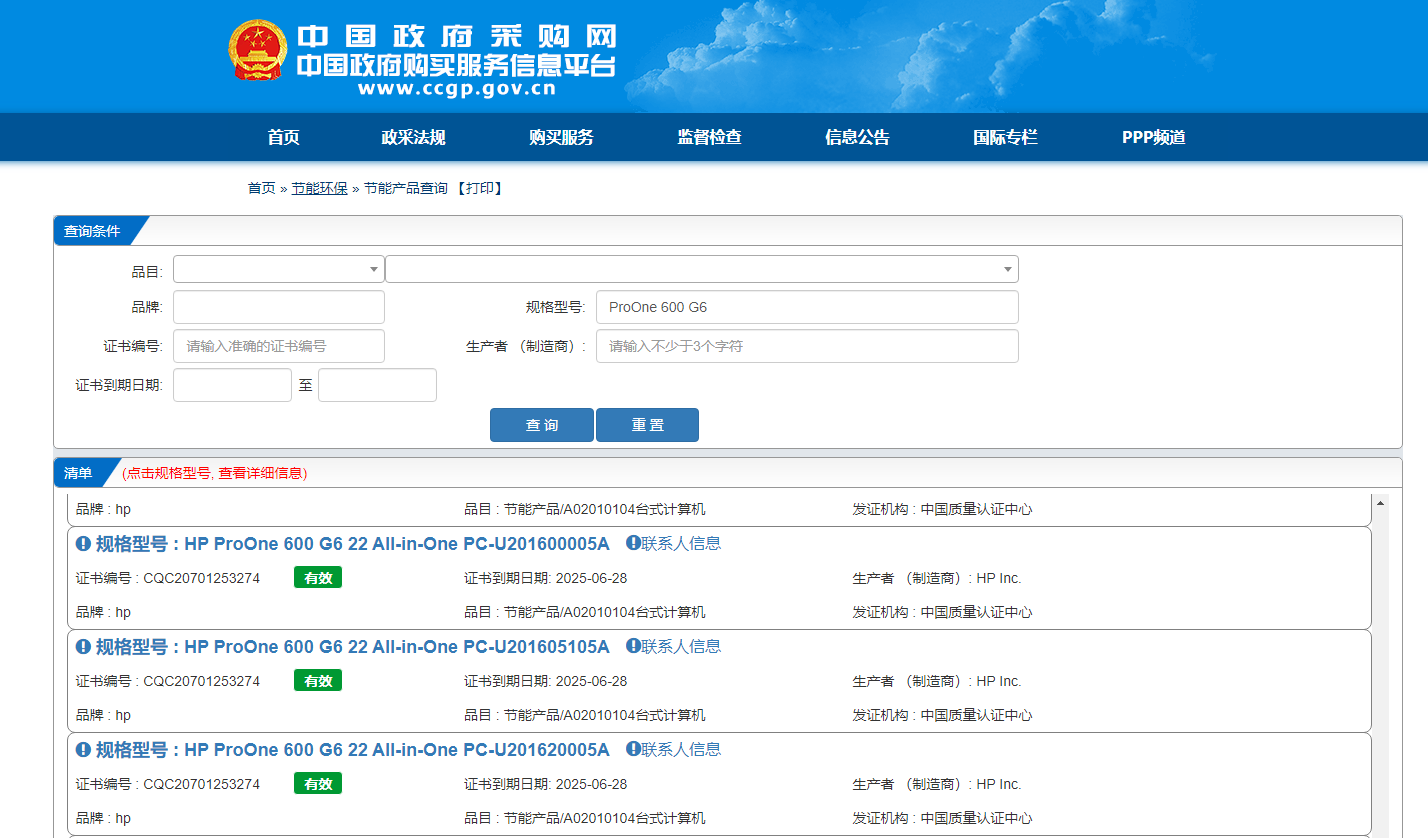Click certificate expiry end date field
This screenshot has width=1428, height=838.
pos(377,385)
